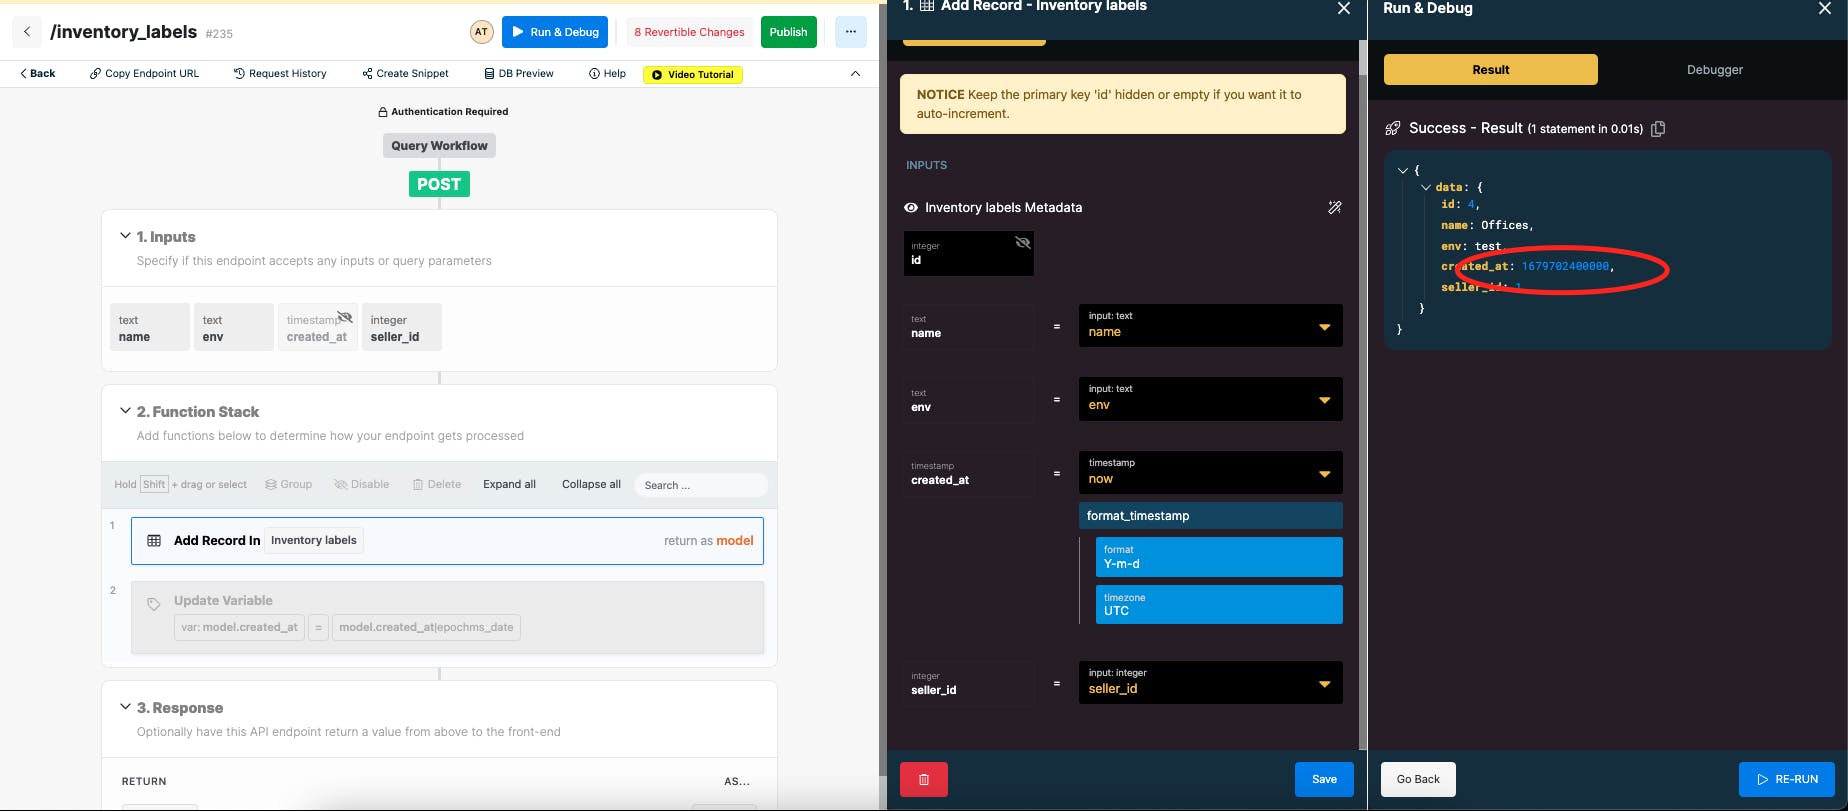
Task: Select the name text input chip
Action: click(x=150, y=327)
